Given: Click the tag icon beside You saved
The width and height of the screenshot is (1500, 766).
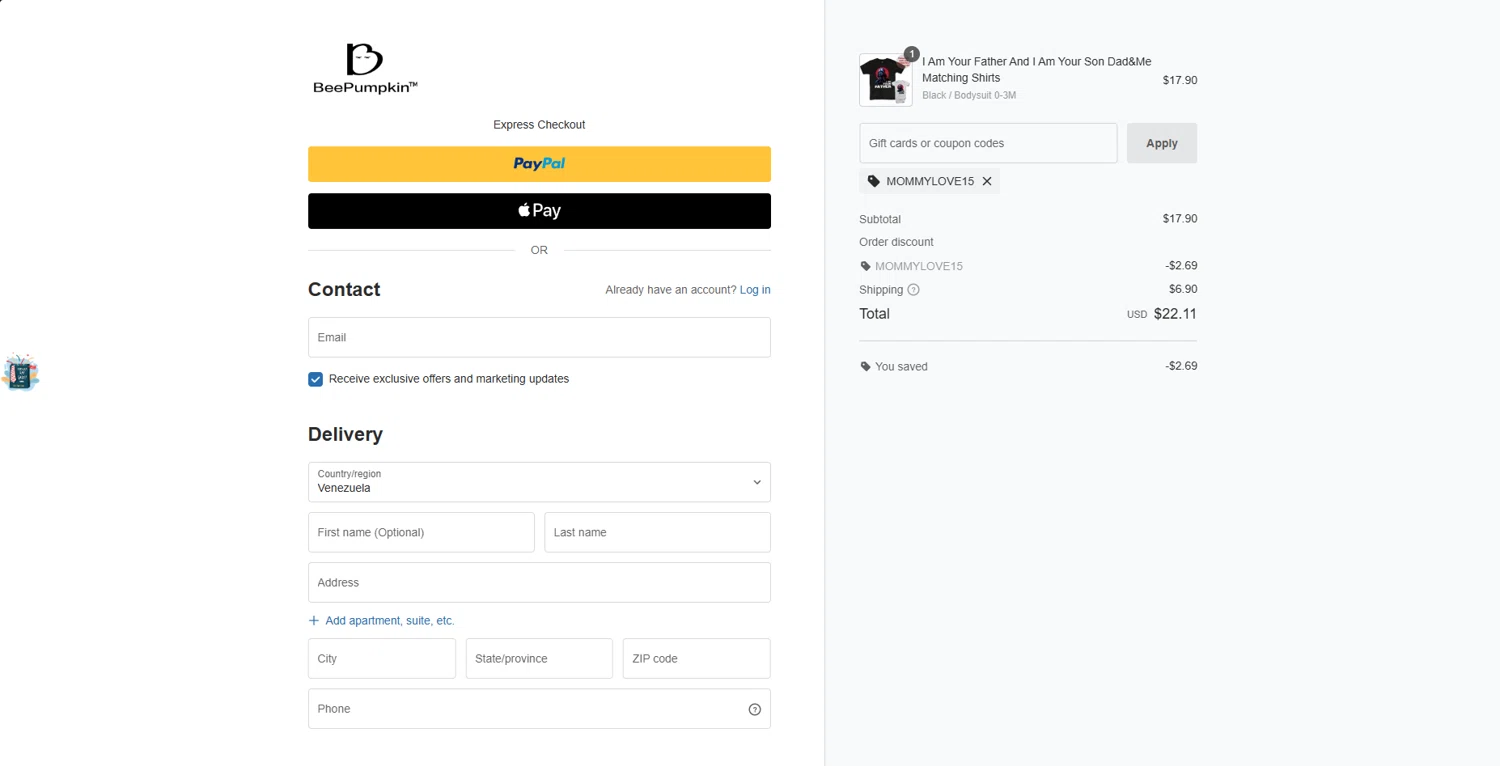Looking at the screenshot, I should coord(866,367).
